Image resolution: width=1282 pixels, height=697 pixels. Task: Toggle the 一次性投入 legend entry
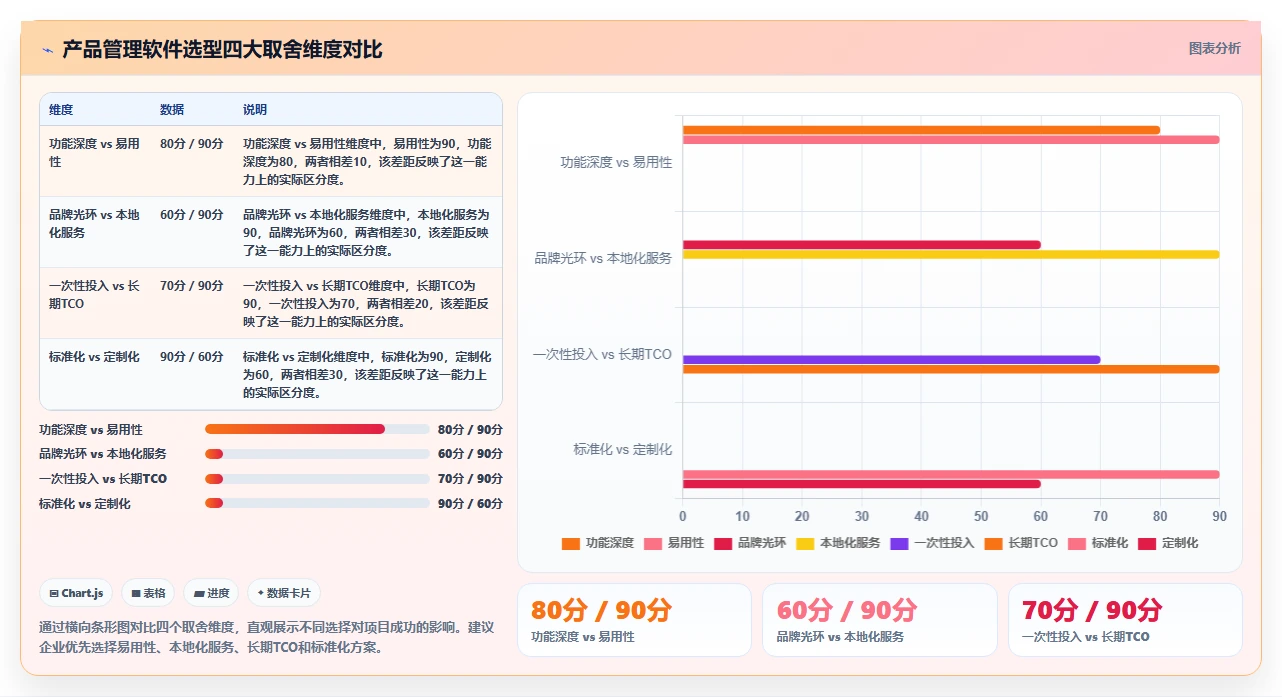pos(932,543)
